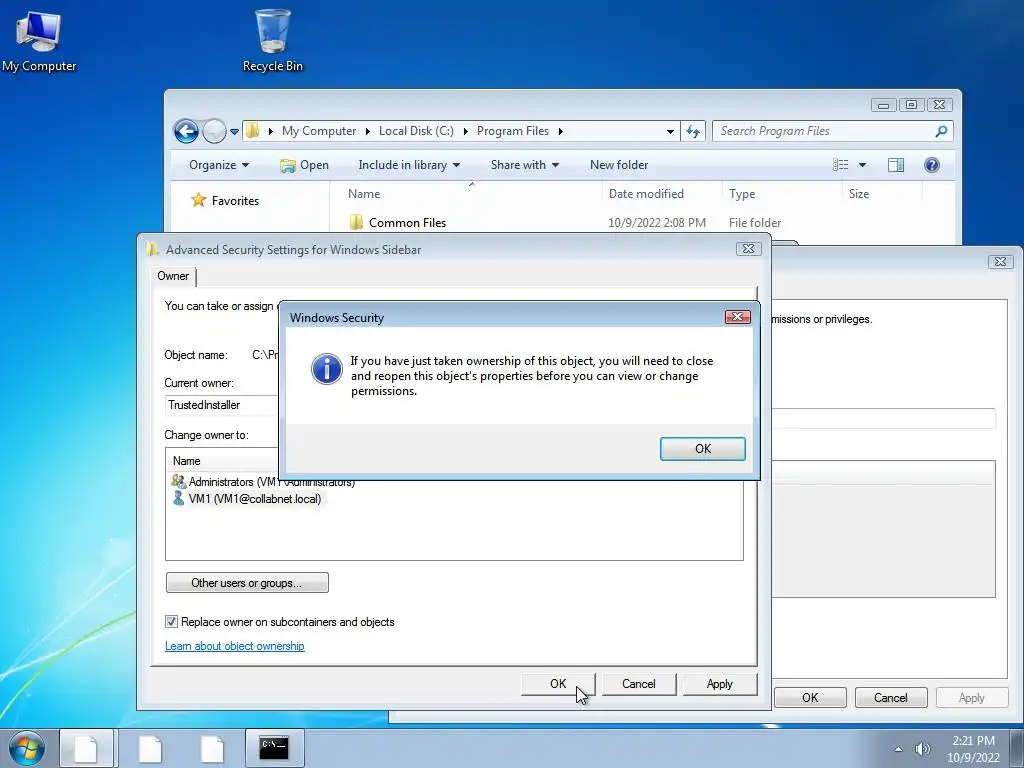Screen dimensions: 1024x768
Task: Click Other users or groups button
Action: pyautogui.click(x=247, y=583)
